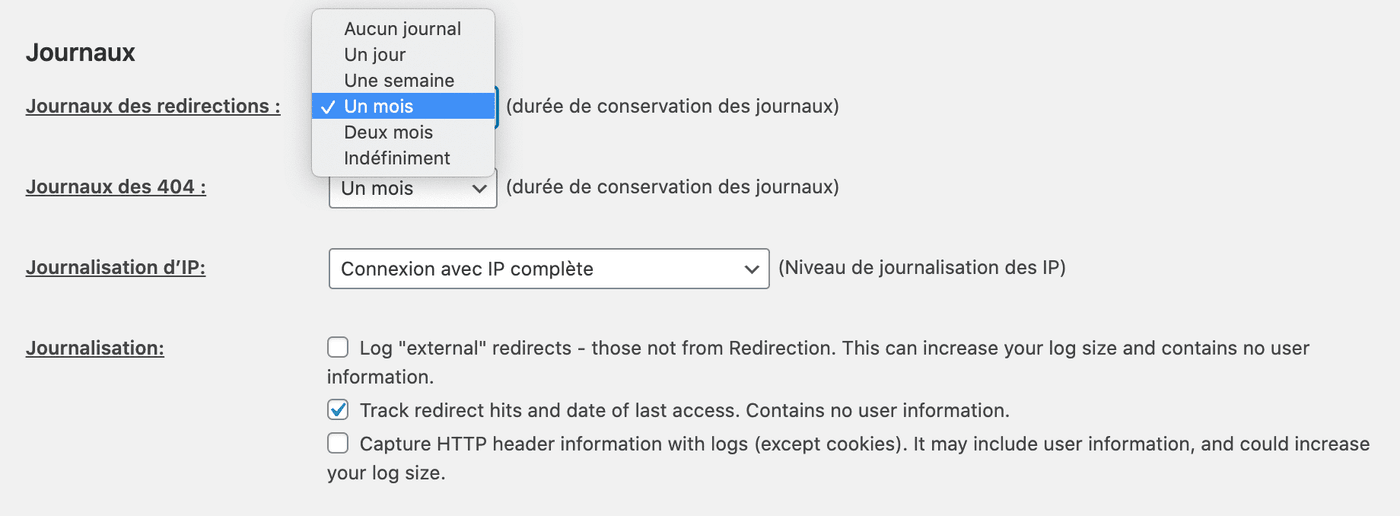1400x516 pixels.
Task: Tick the "Capture HTTP header information" checkbox
Action: coord(338,443)
